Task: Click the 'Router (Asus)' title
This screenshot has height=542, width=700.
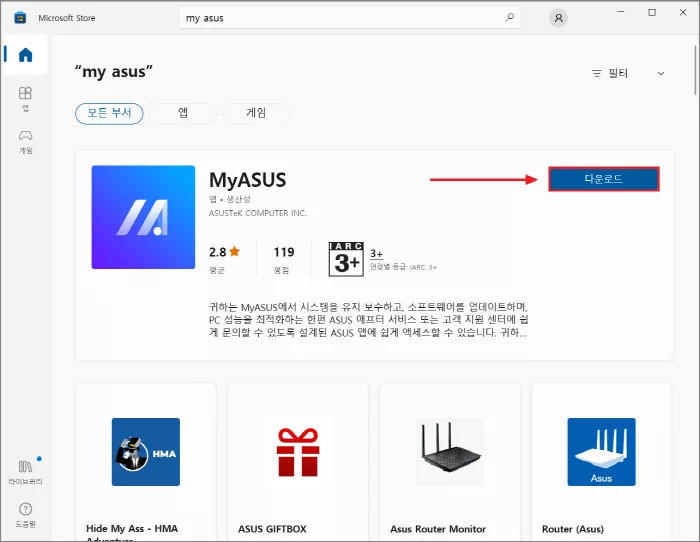Action: click(x=573, y=529)
